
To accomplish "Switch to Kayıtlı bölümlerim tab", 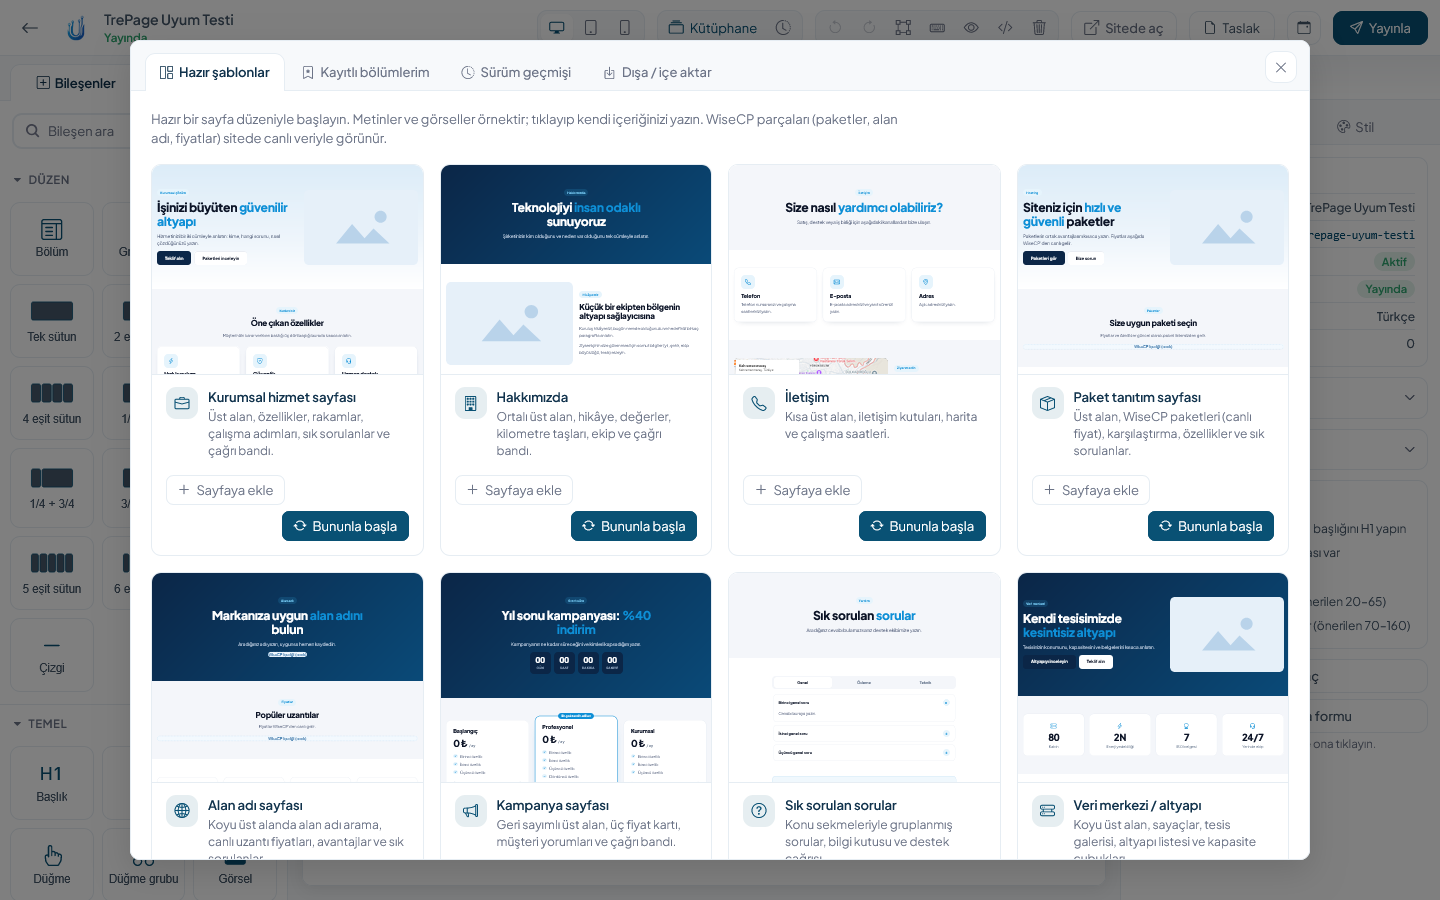I will (366, 72).
